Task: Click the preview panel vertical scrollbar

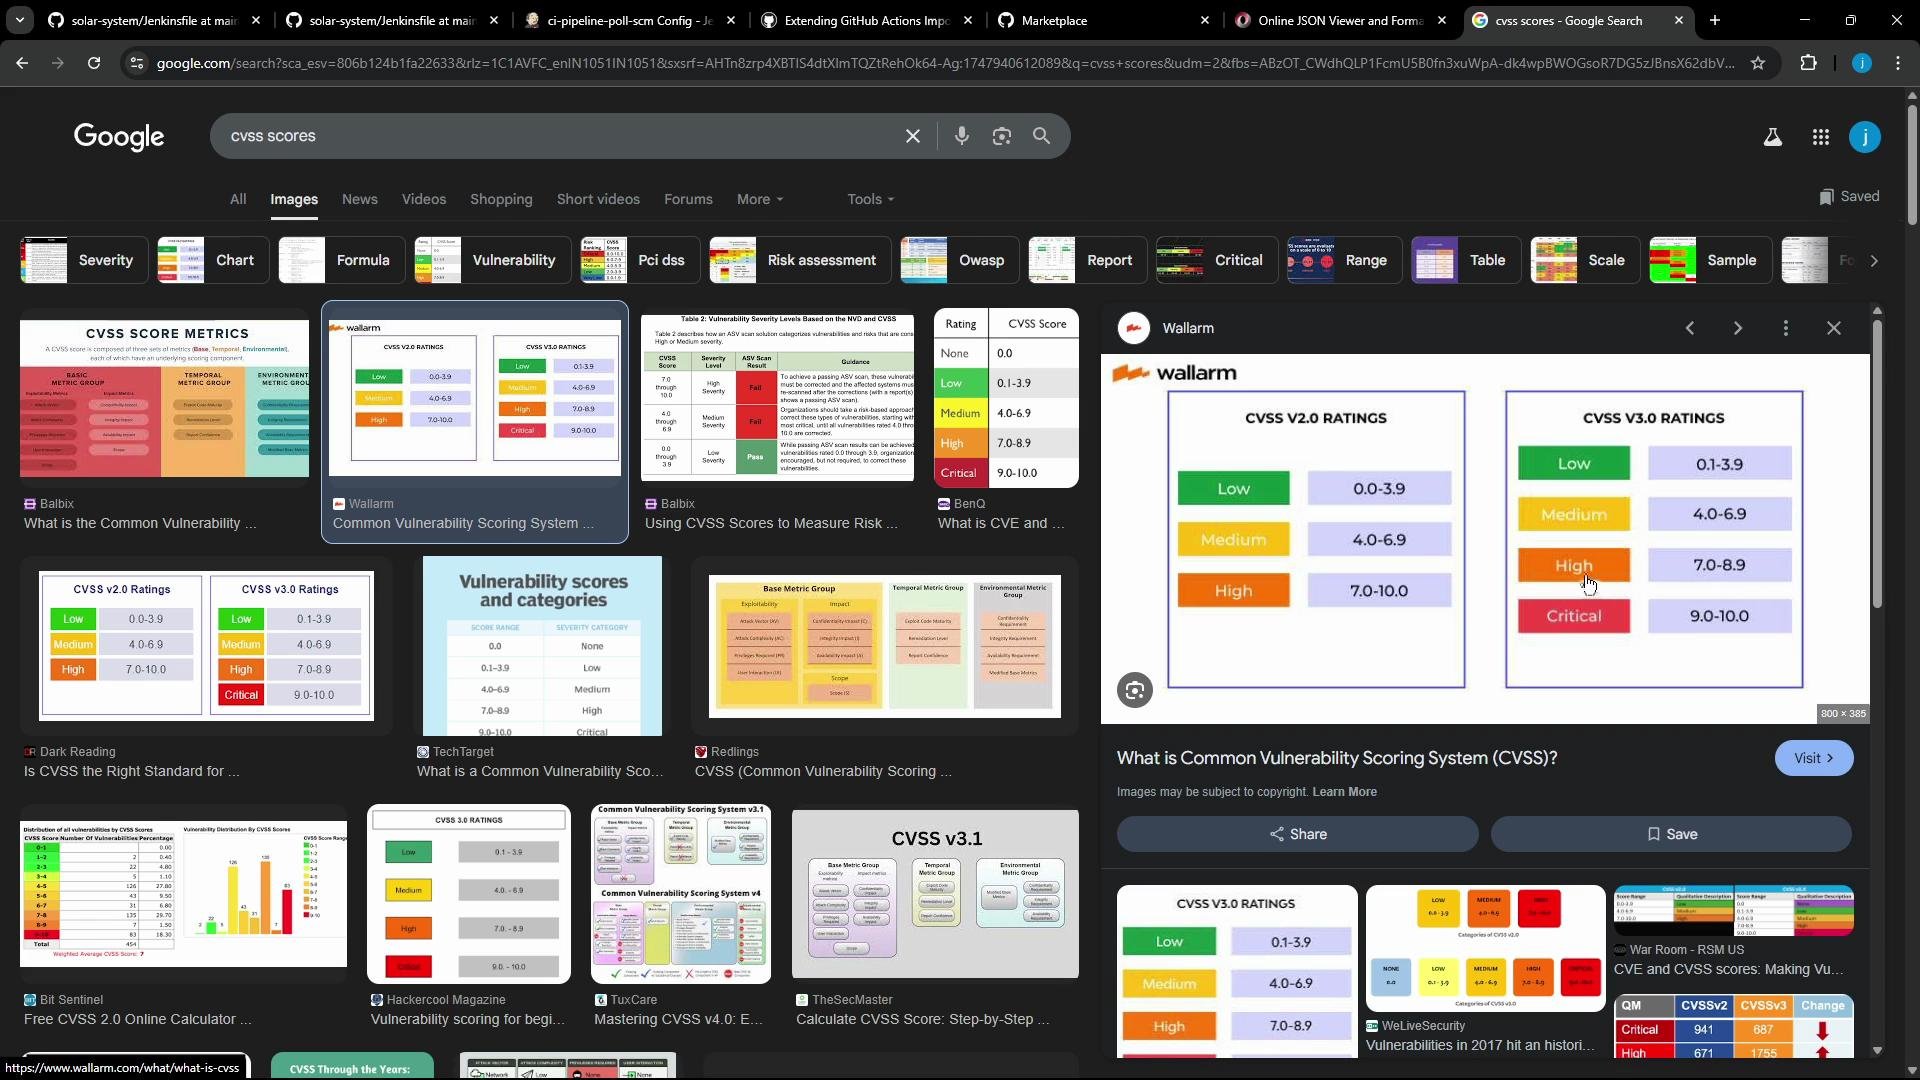Action: coord(1877,464)
